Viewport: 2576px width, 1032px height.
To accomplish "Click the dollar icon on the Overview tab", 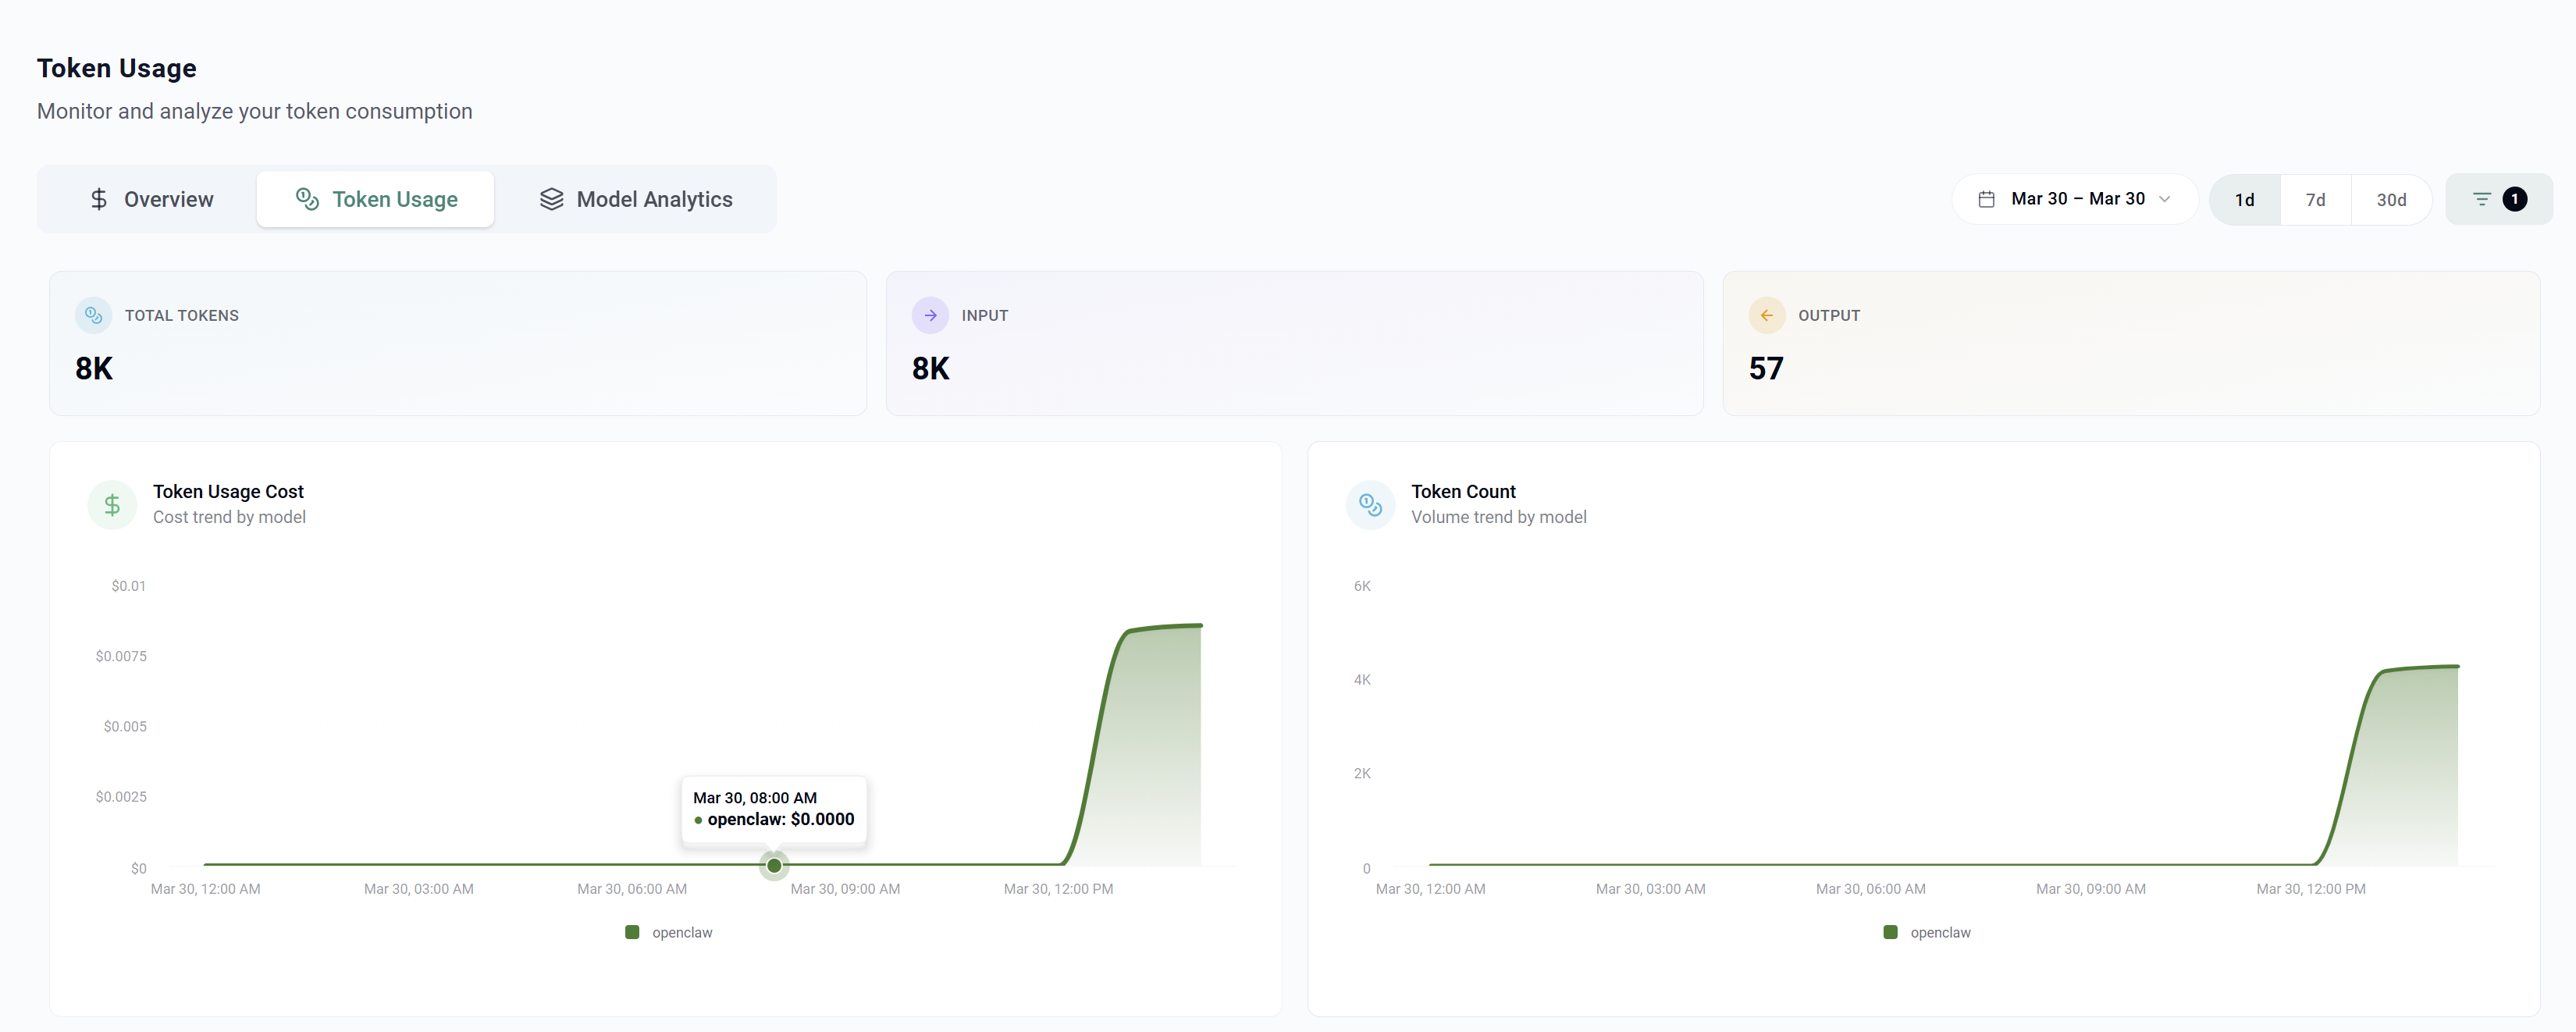I will click(98, 199).
